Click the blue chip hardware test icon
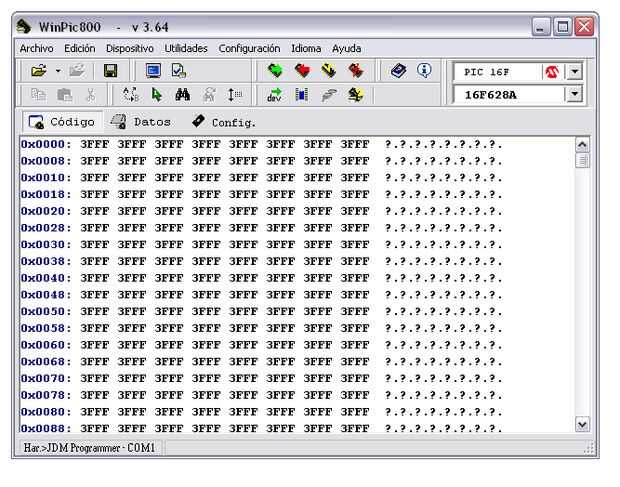The height and width of the screenshot is (487, 620). [x=302, y=95]
